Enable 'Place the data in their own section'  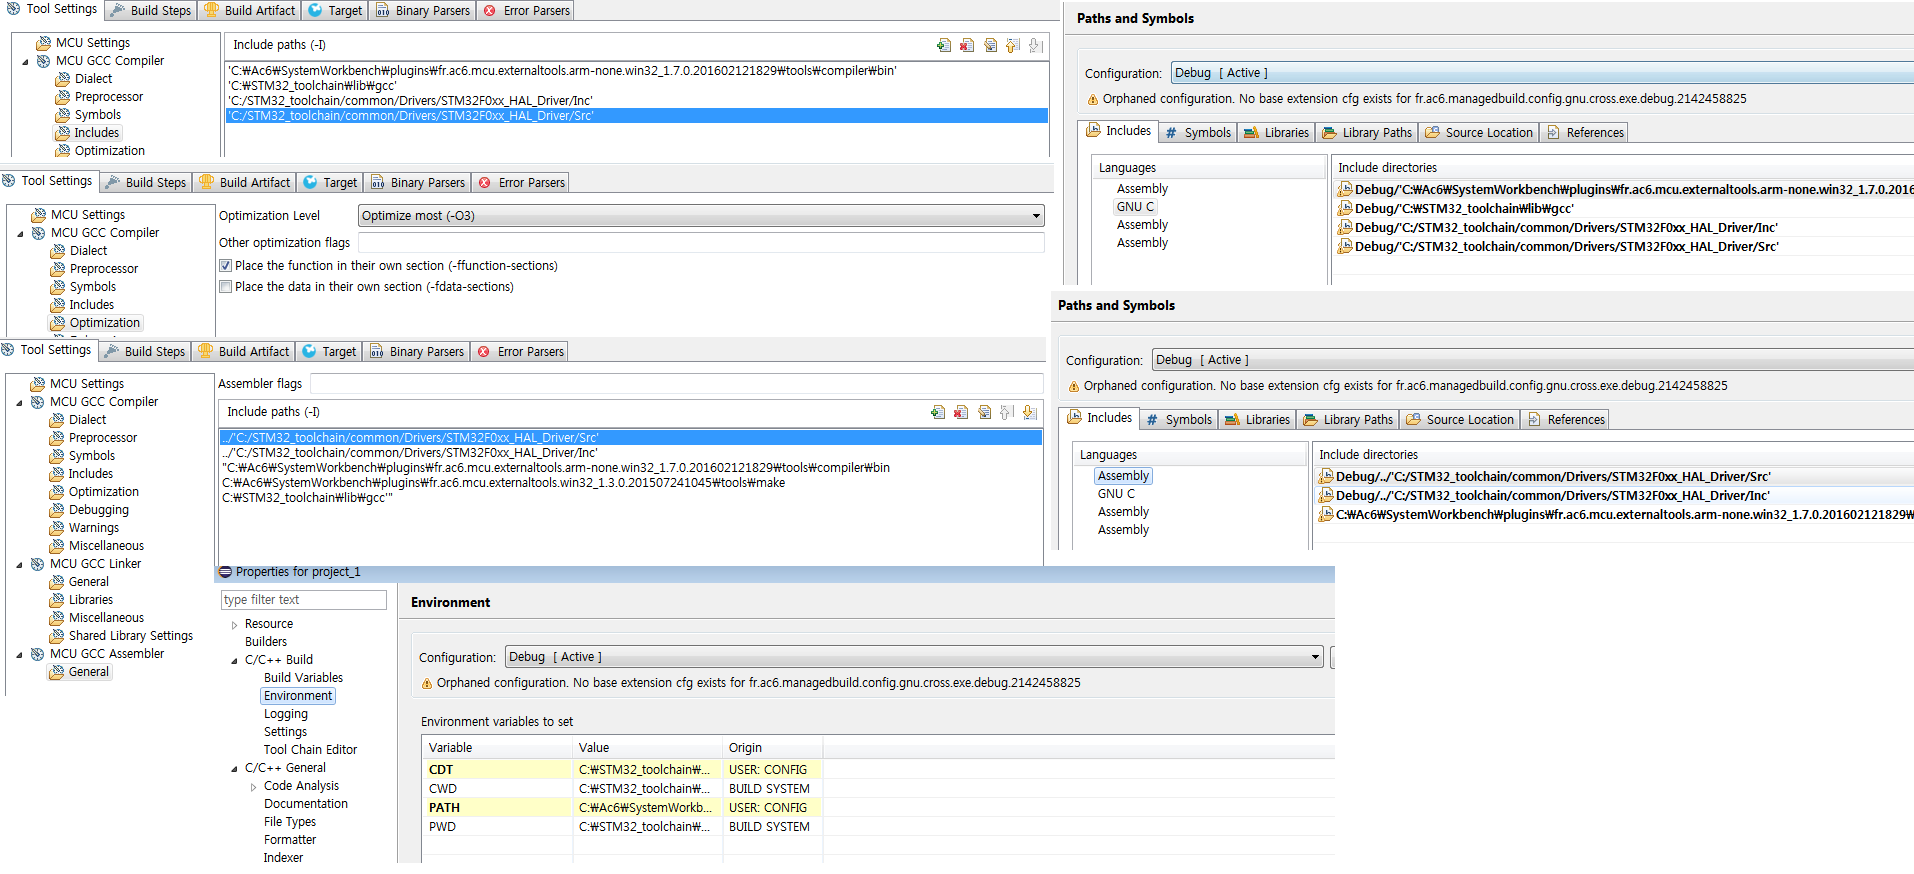(x=226, y=287)
